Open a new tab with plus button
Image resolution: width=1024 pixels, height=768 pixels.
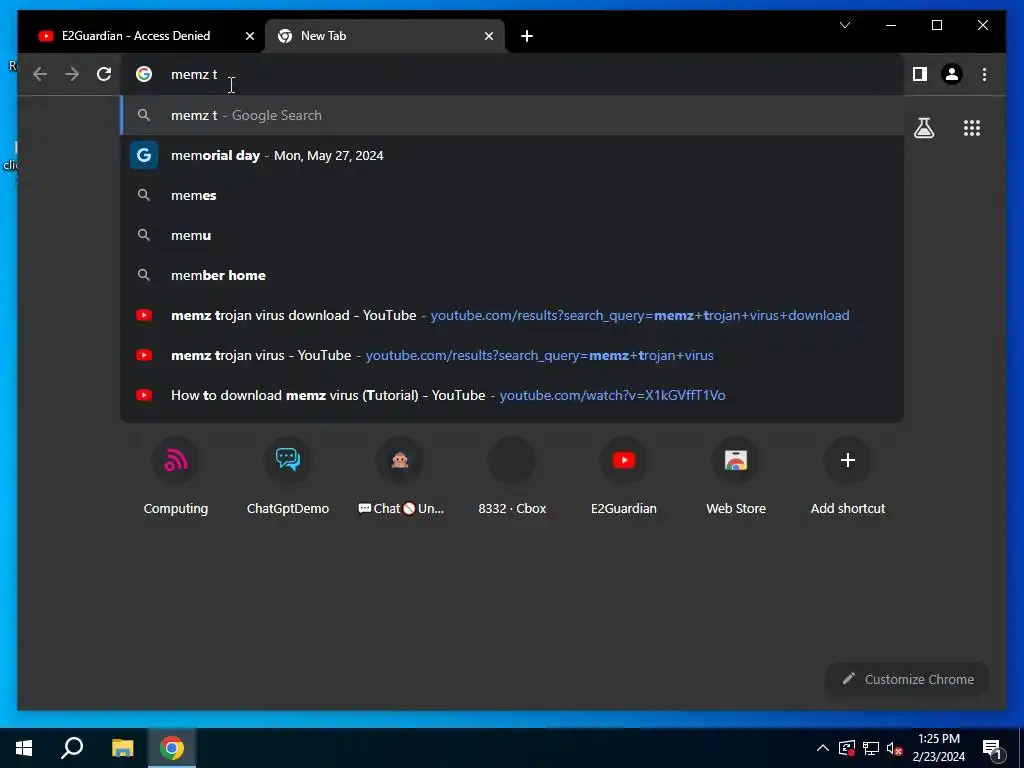(x=527, y=36)
